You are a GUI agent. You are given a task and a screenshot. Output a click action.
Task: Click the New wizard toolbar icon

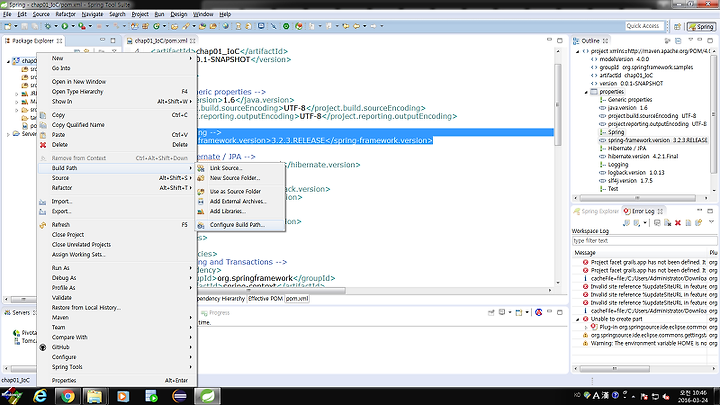[8, 26]
